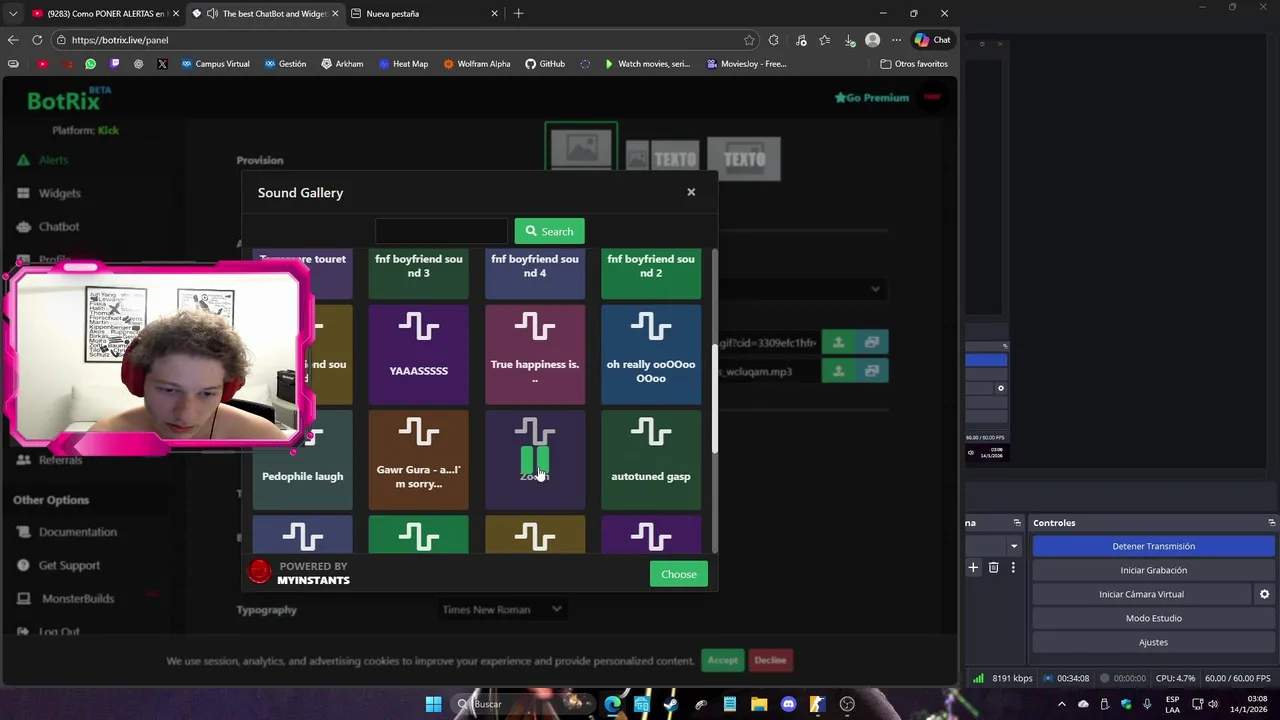Click Iniciar Cámara Virtual in OBS
This screenshot has width=1280, height=720.
coord(1141,594)
